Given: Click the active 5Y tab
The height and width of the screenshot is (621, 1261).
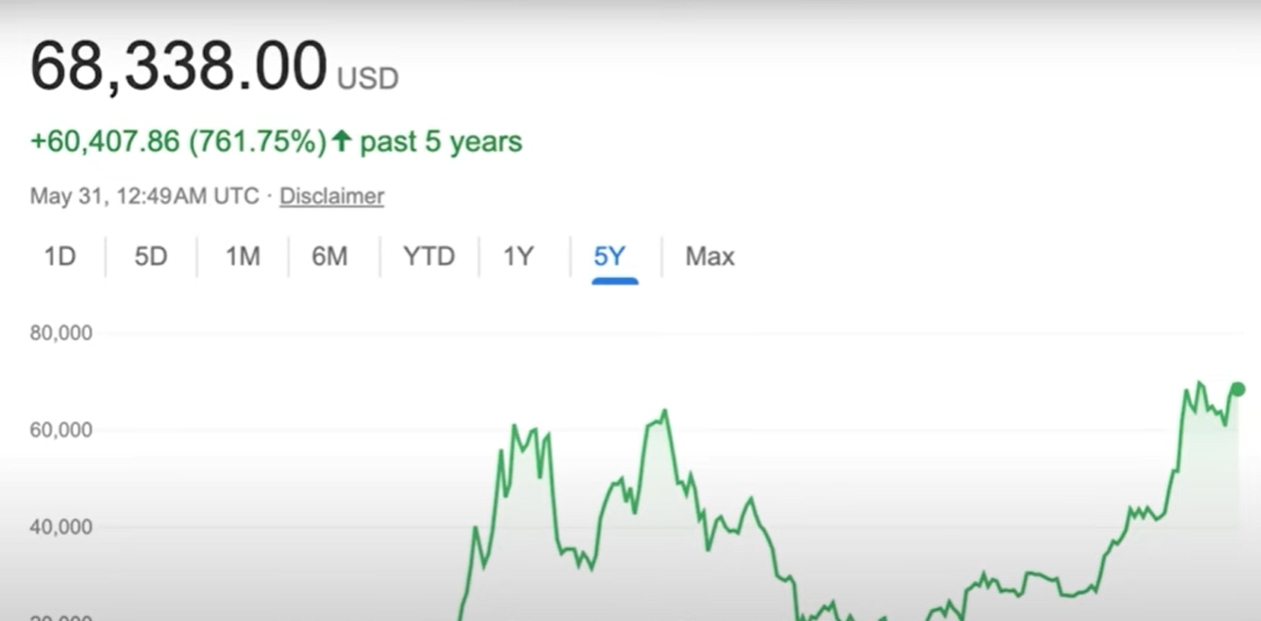Looking at the screenshot, I should click(609, 257).
